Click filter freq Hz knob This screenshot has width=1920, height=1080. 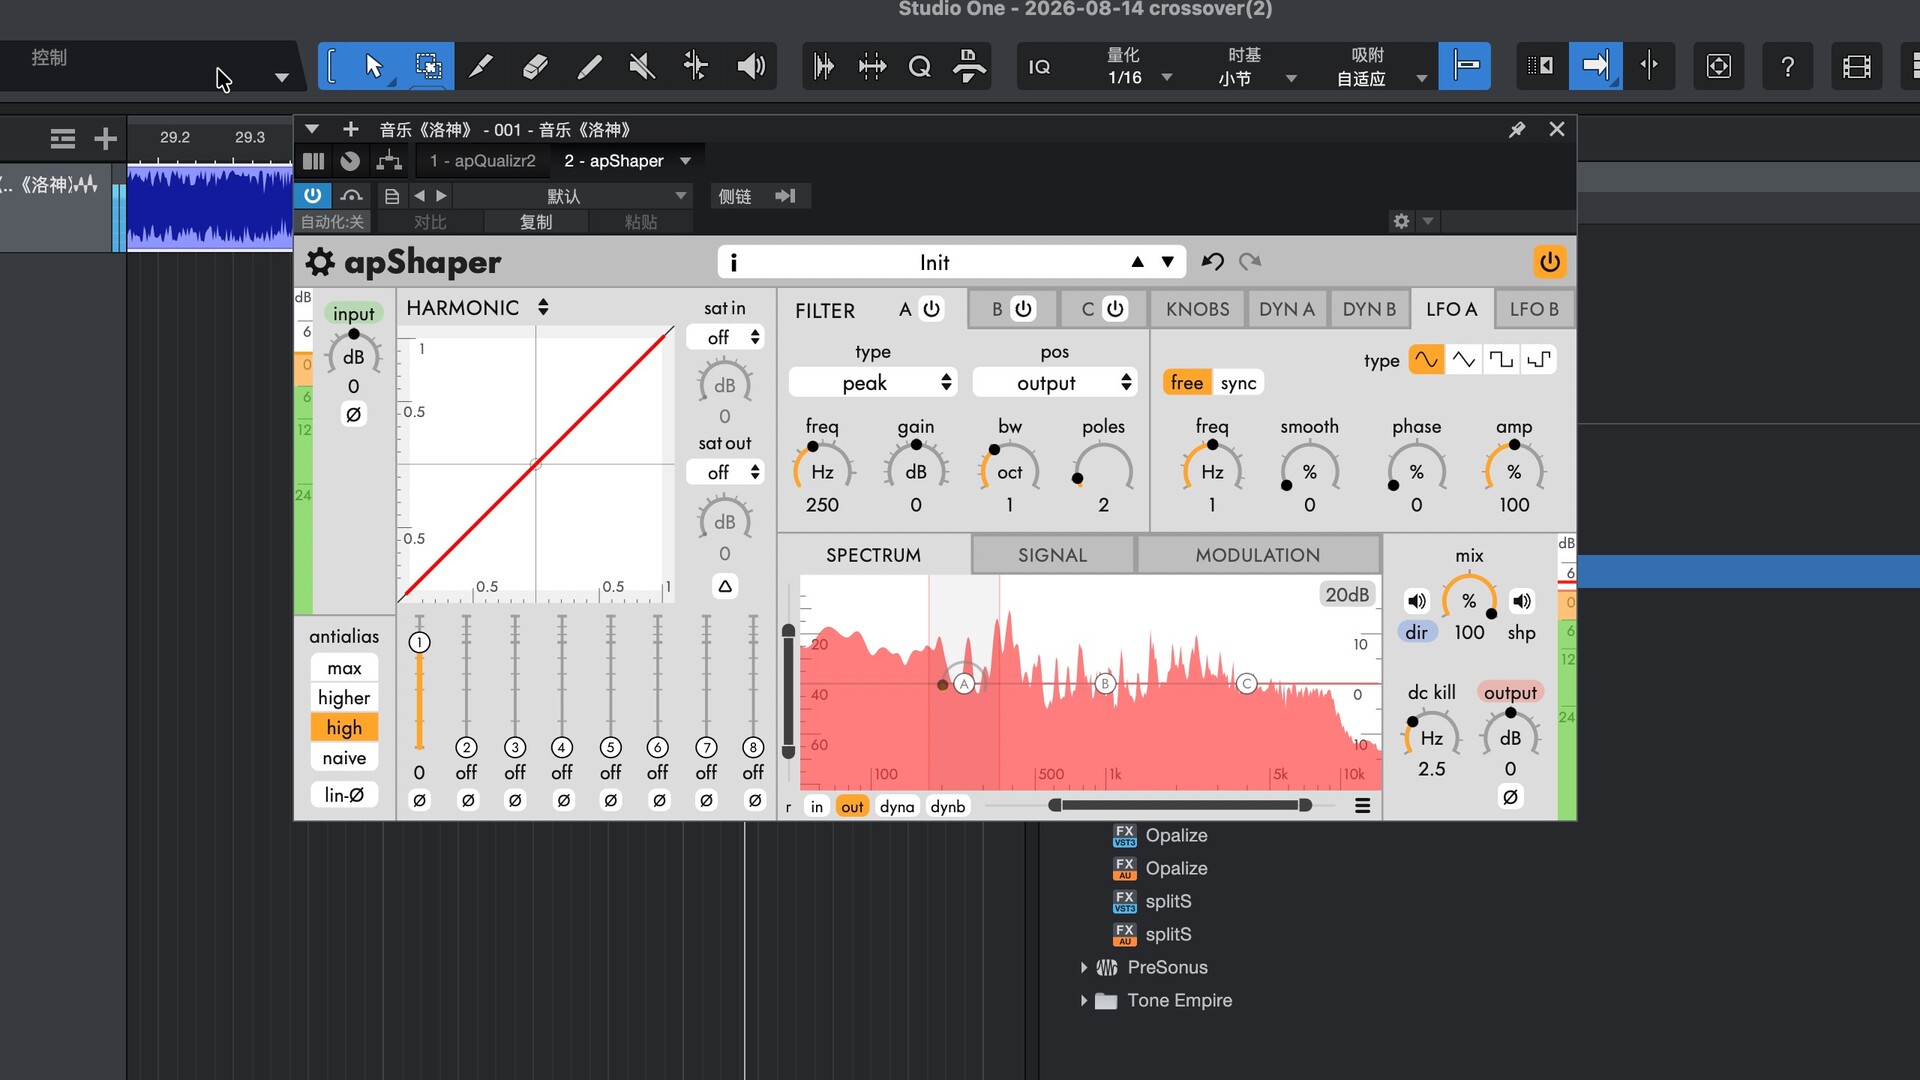tap(822, 471)
